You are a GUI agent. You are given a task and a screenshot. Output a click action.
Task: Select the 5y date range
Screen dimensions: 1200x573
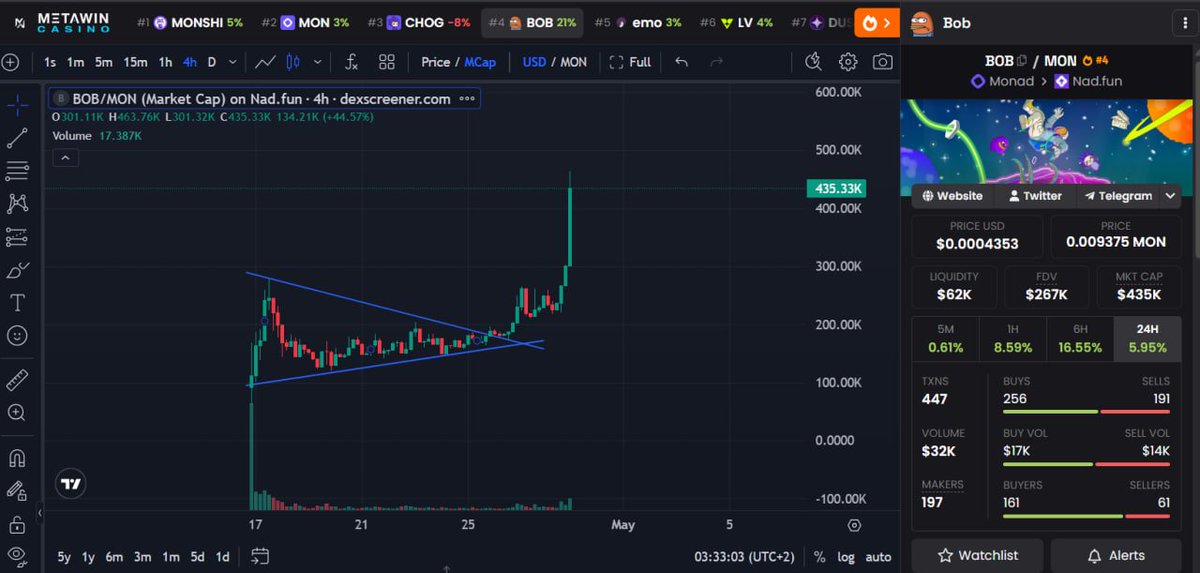coord(63,556)
